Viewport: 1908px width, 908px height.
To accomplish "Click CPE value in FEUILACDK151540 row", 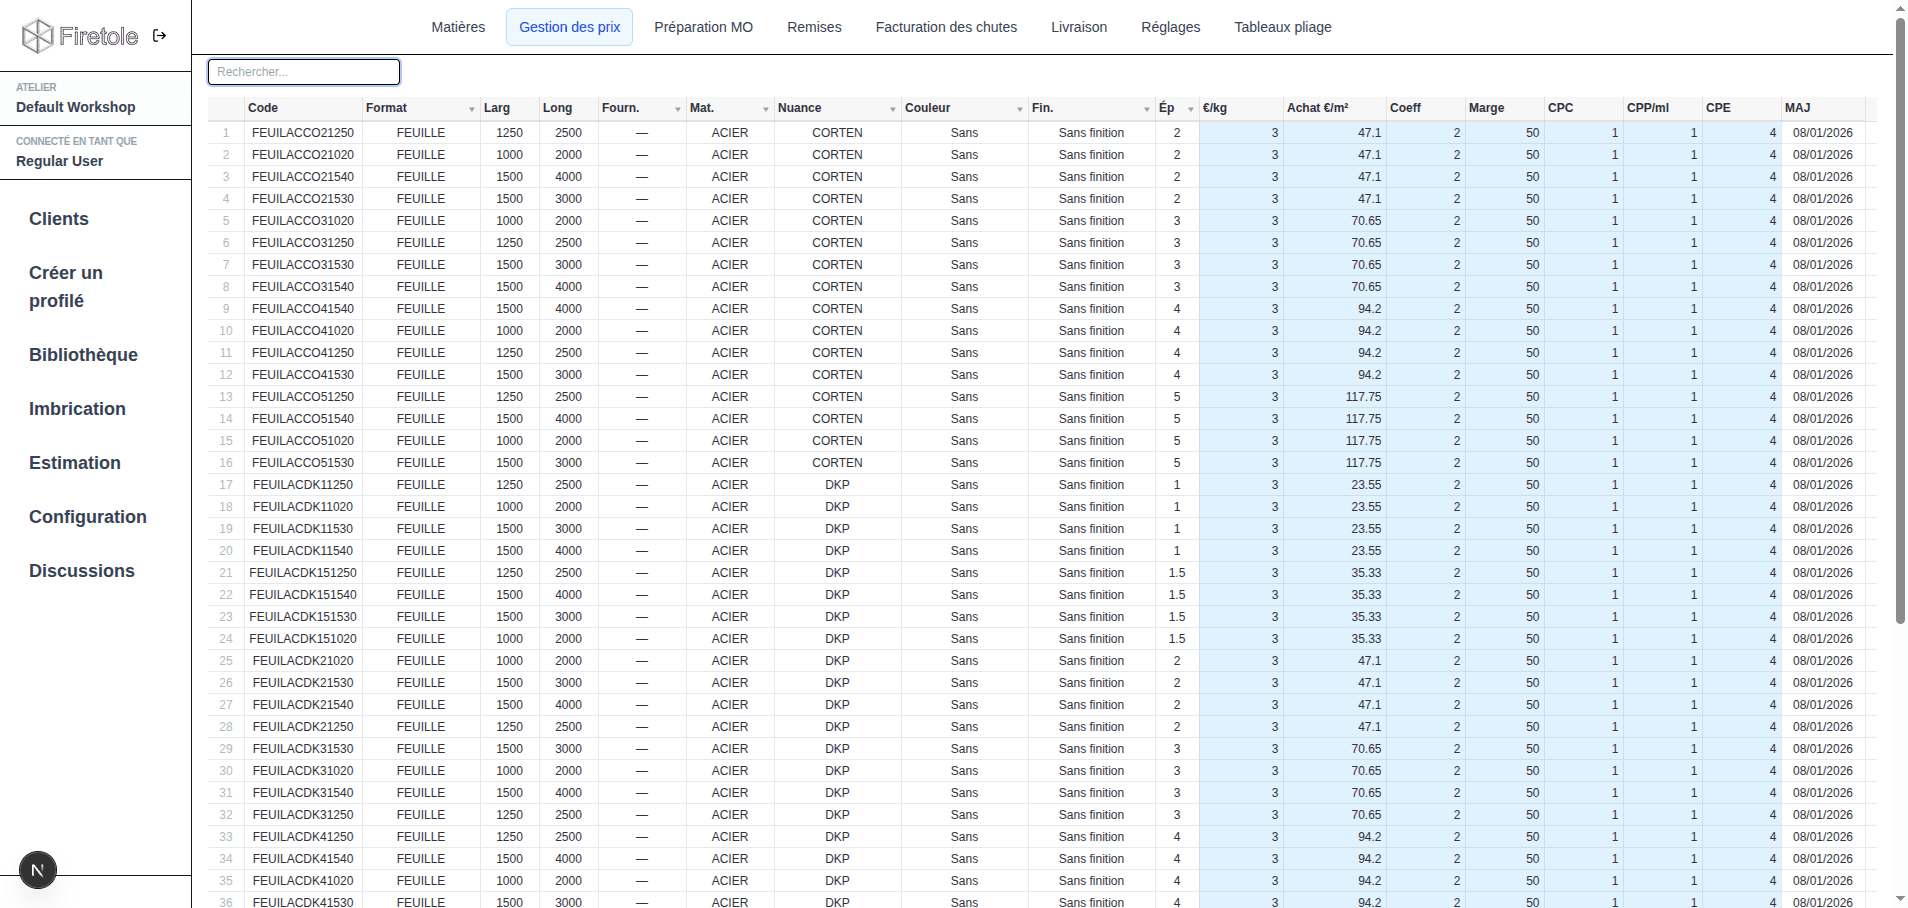I will [x=1742, y=595].
